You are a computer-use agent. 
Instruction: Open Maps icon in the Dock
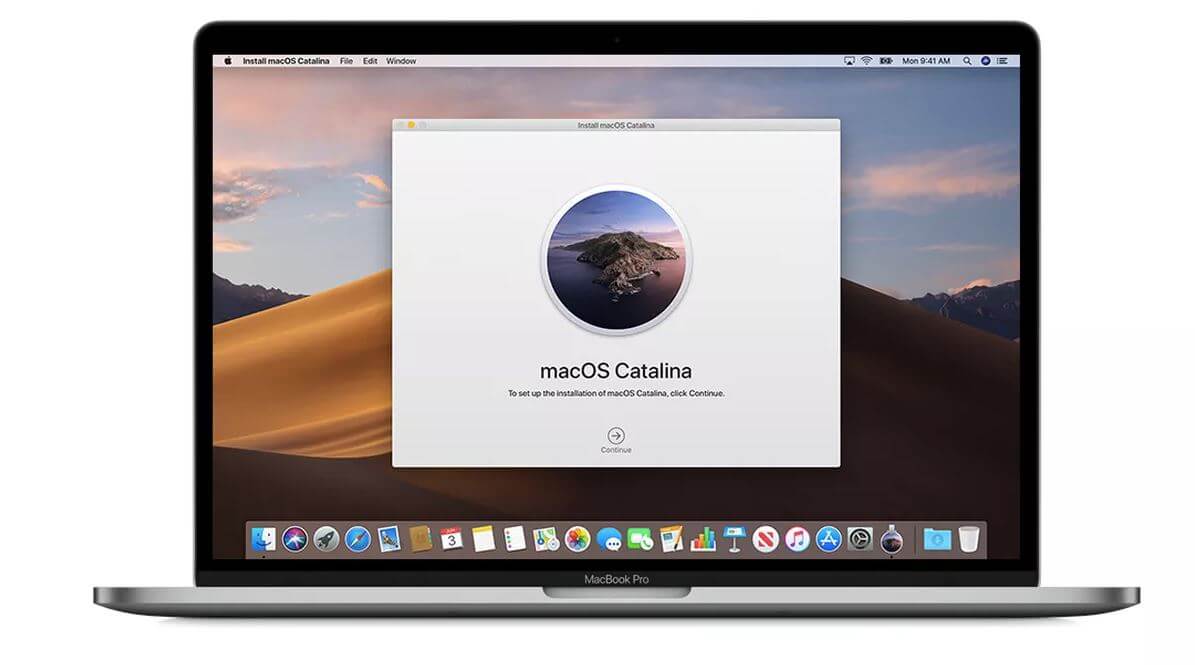coord(546,539)
